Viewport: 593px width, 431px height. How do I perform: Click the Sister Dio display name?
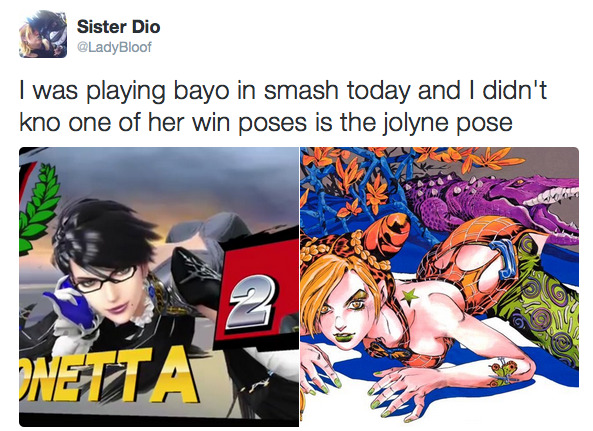pos(118,26)
